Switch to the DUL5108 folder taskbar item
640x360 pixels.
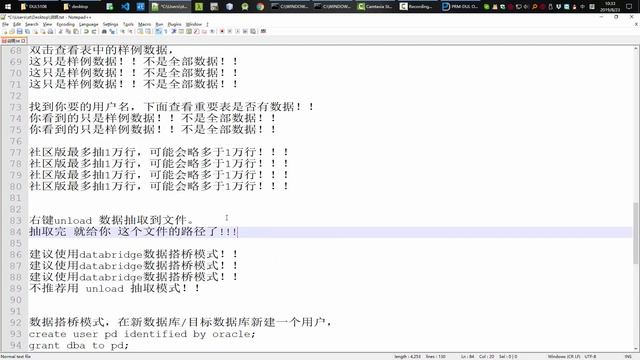coord(38,7)
